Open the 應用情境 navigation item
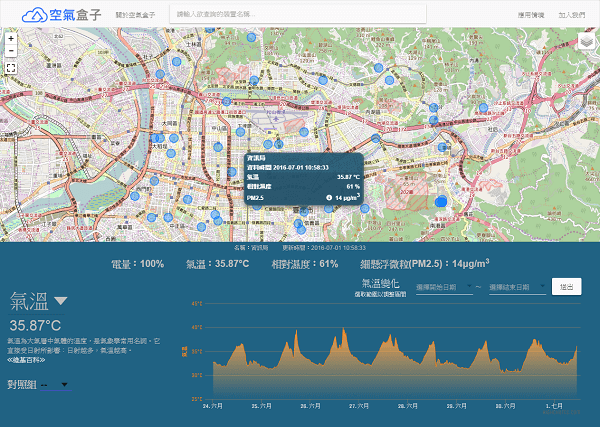This screenshot has width=600, height=427. [x=530, y=15]
